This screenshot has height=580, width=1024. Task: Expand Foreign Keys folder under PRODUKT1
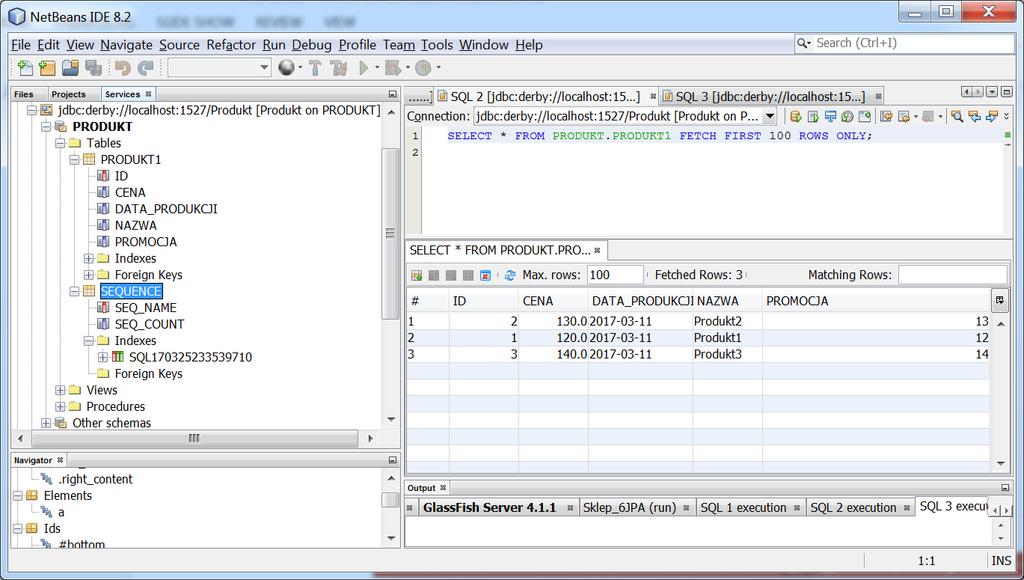pyautogui.click(x=89, y=275)
